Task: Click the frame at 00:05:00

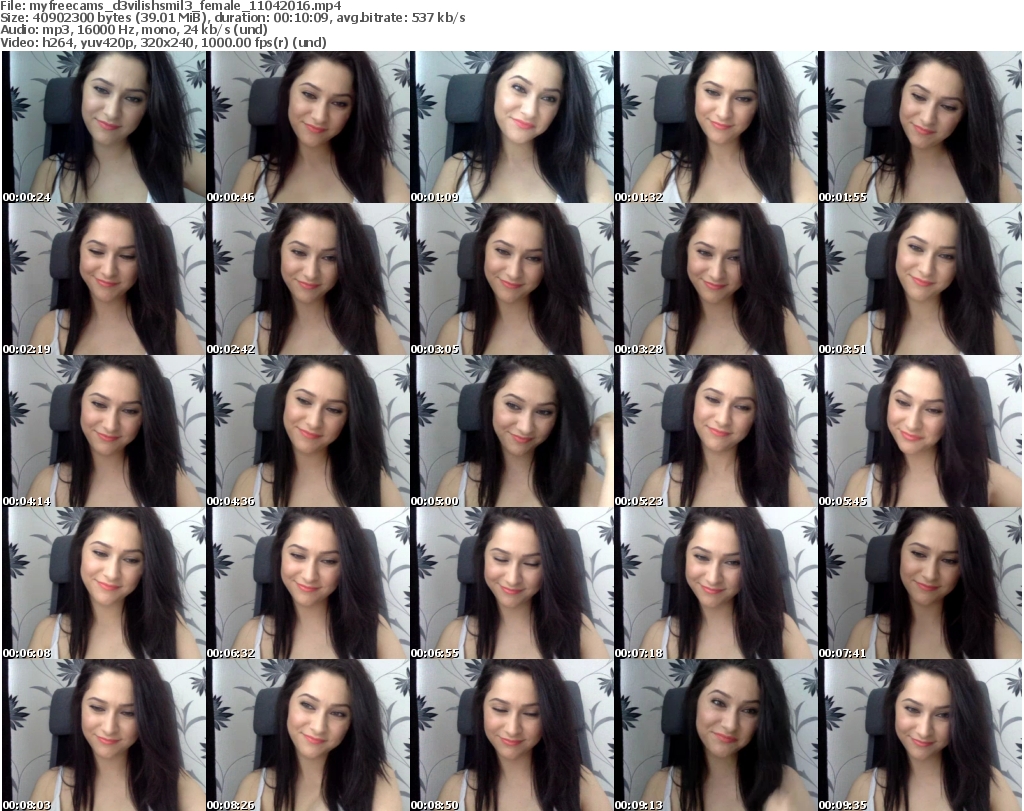Action: (x=512, y=431)
